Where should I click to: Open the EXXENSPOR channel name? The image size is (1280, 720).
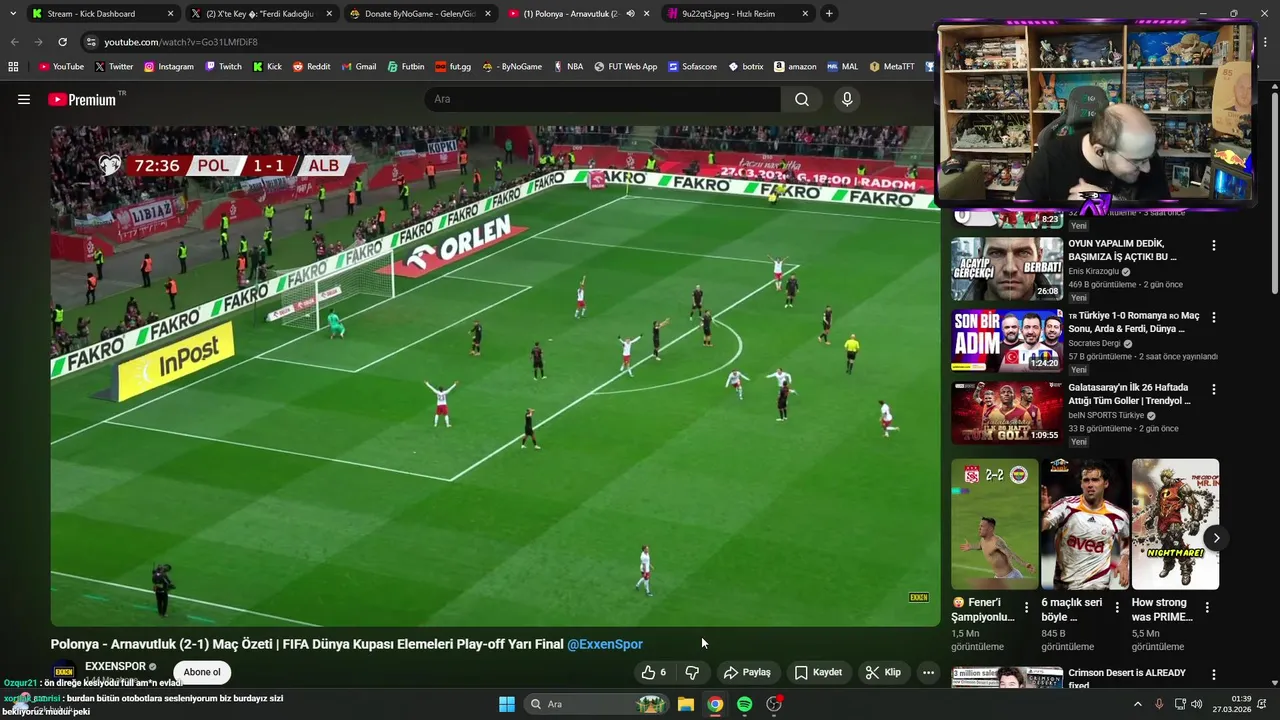115,666
